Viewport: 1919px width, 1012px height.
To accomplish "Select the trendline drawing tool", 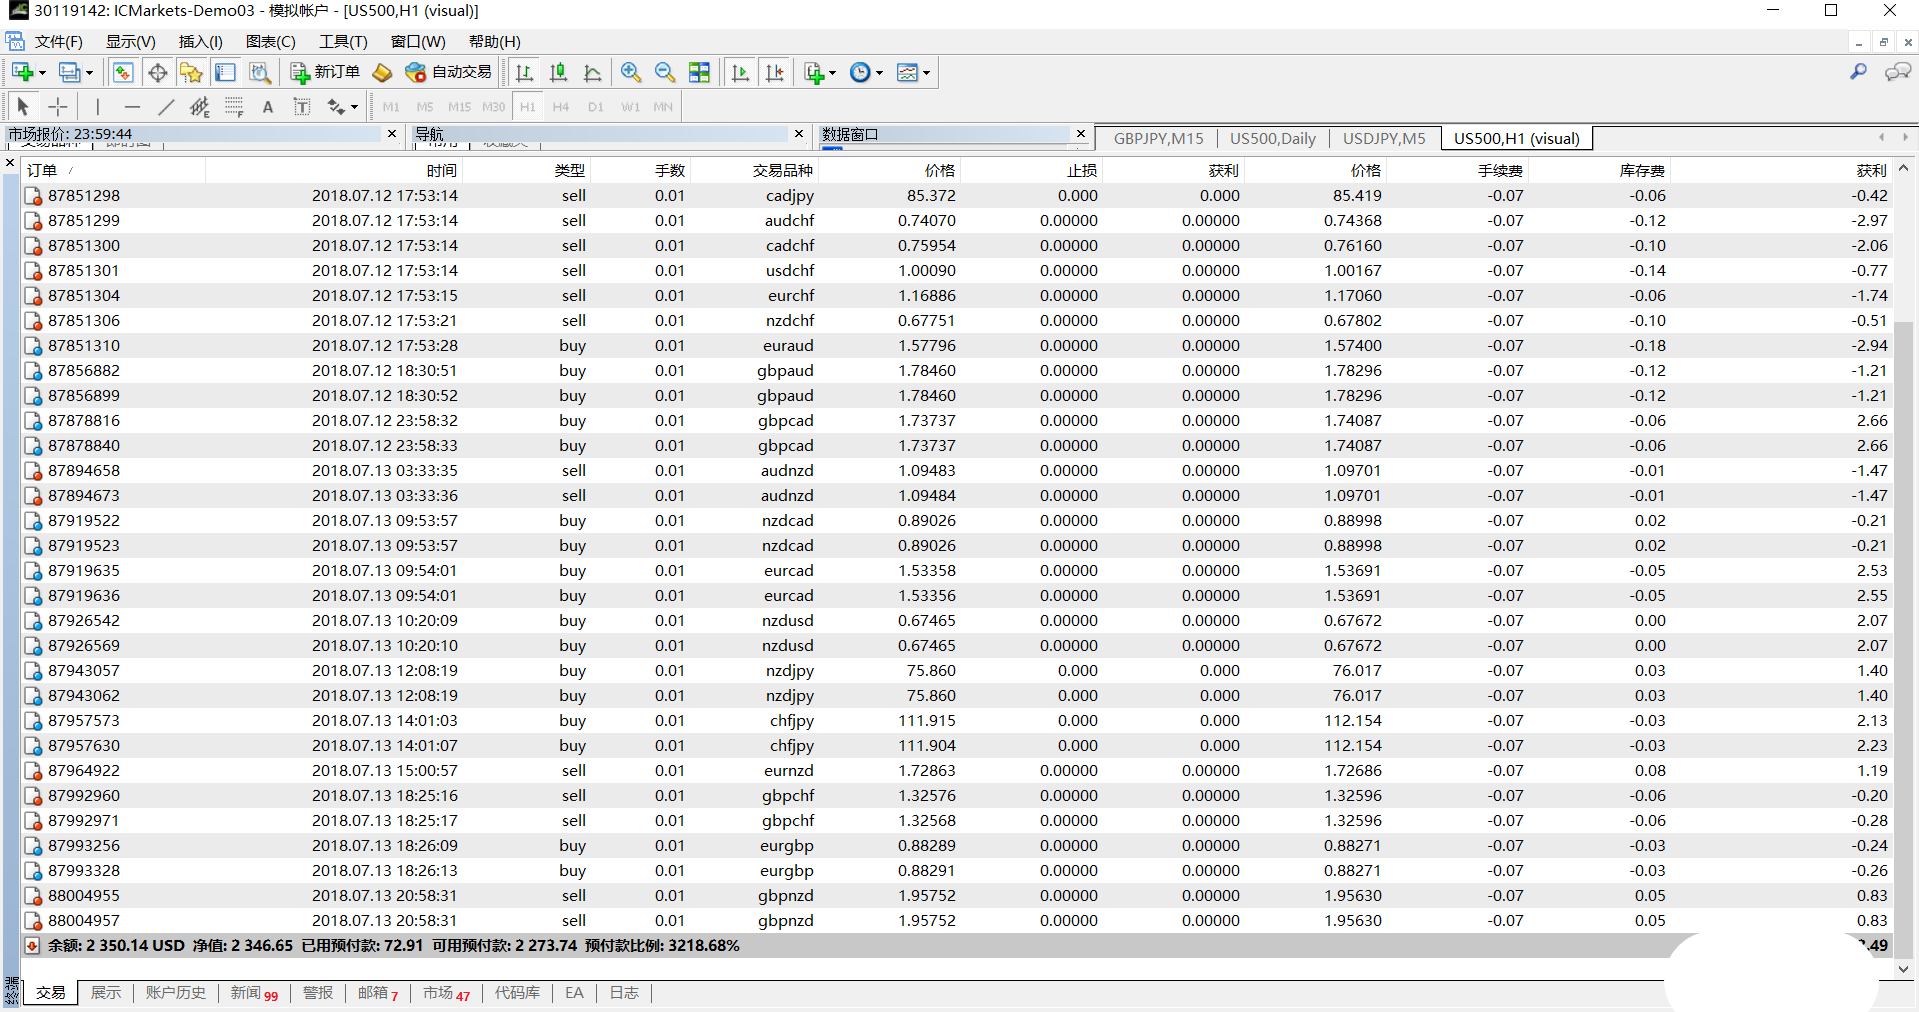I will point(166,107).
